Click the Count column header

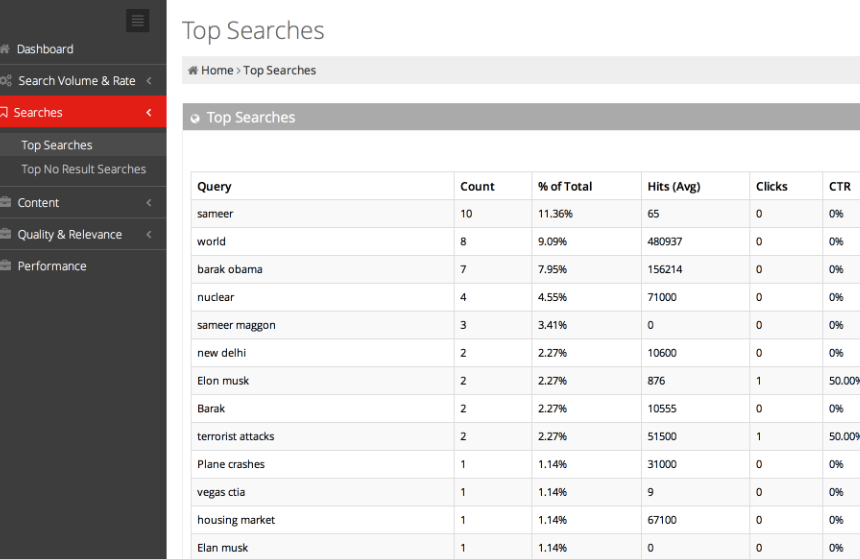[477, 187]
